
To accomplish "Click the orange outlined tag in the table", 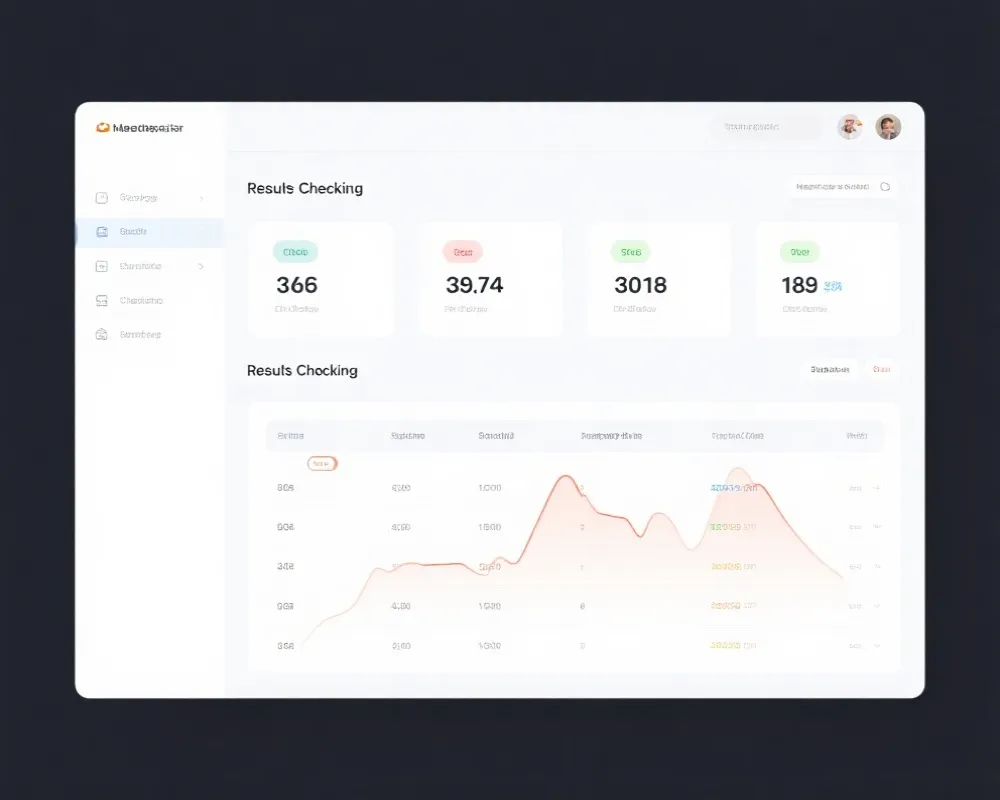I will click(322, 464).
